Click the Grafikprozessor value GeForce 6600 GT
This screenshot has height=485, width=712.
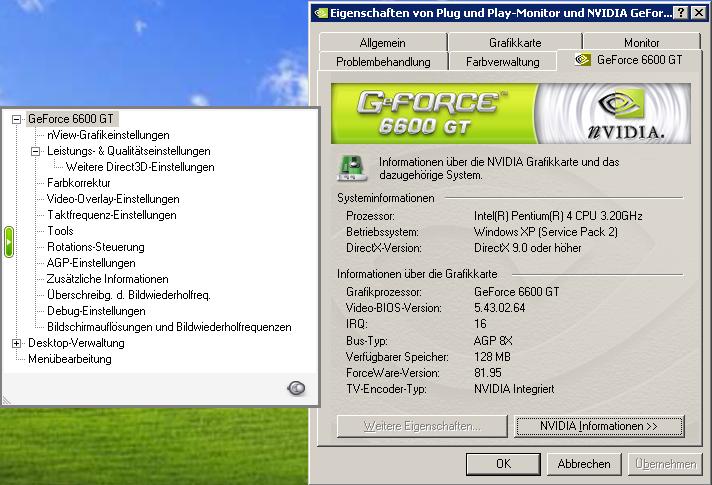tap(517, 292)
